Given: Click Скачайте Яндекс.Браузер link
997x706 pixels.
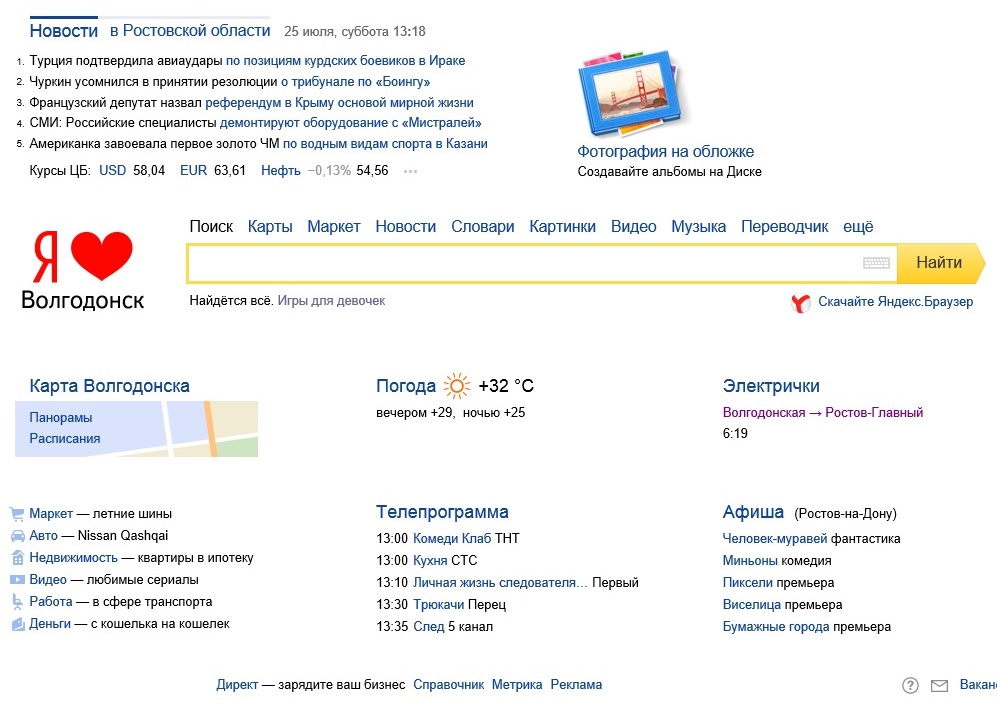Looking at the screenshot, I should tap(895, 301).
